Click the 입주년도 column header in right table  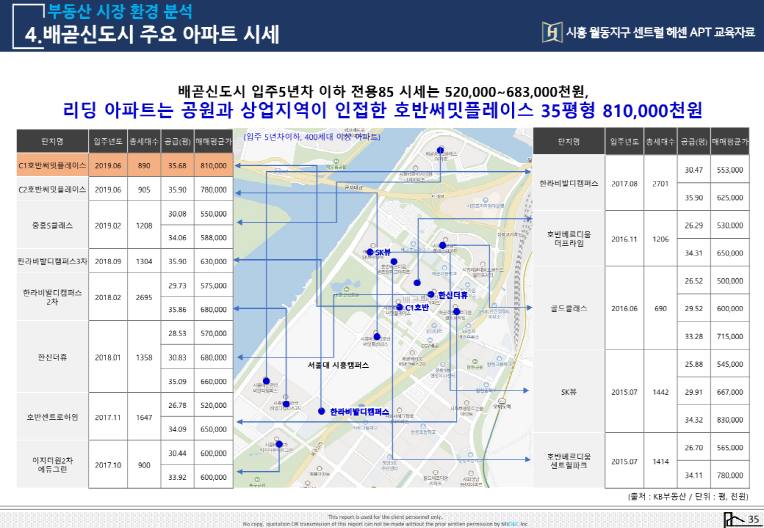[x=624, y=142]
